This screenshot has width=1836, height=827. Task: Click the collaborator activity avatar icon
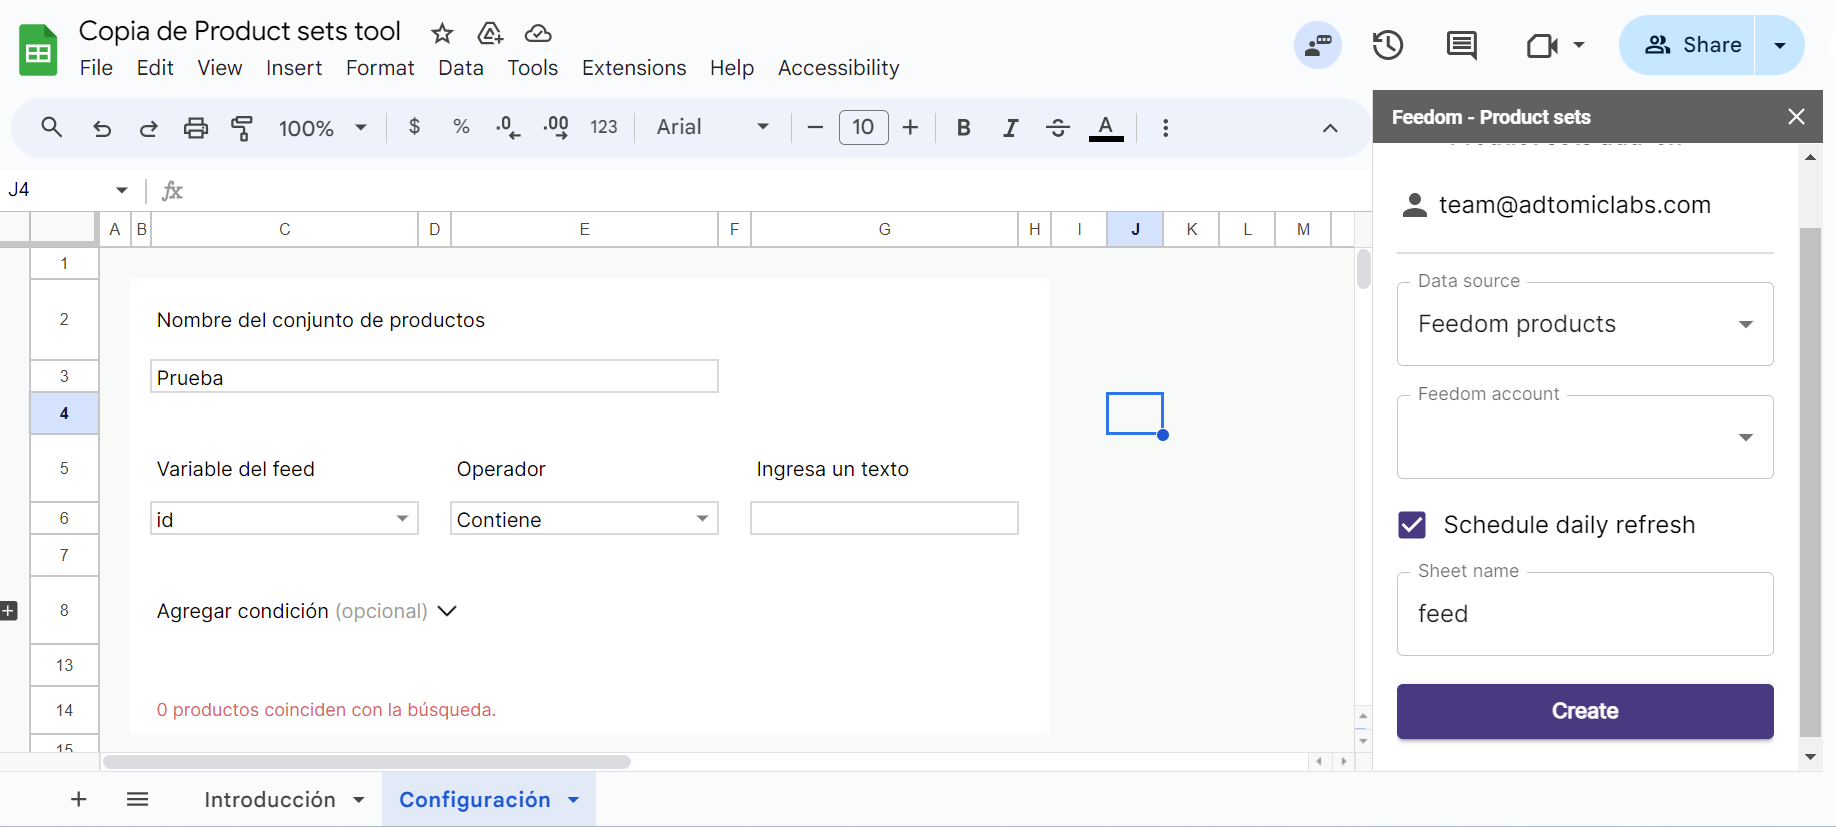pyautogui.click(x=1318, y=45)
